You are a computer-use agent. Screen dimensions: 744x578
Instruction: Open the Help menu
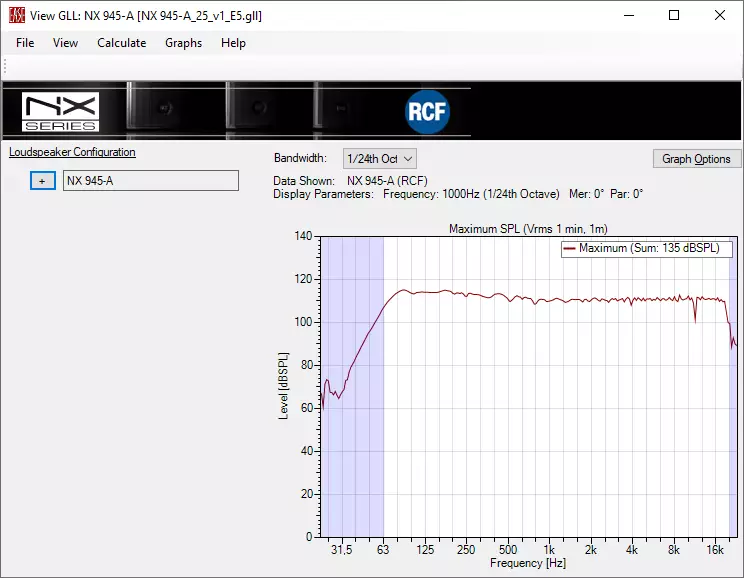233,43
